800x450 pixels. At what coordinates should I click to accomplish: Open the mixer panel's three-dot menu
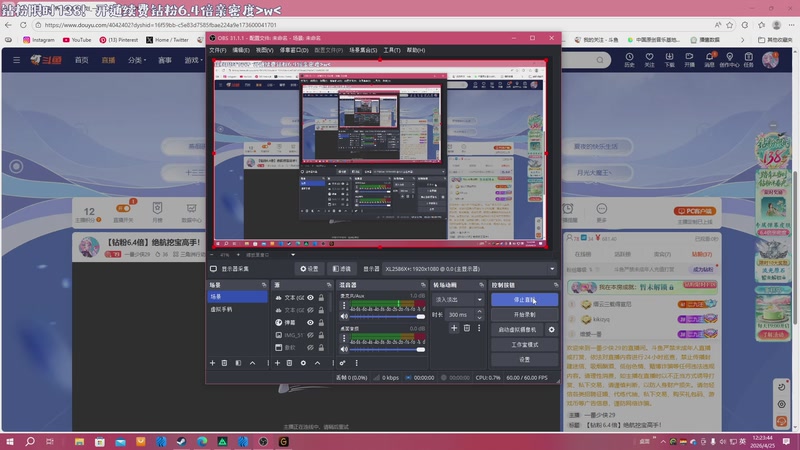click(x=357, y=363)
